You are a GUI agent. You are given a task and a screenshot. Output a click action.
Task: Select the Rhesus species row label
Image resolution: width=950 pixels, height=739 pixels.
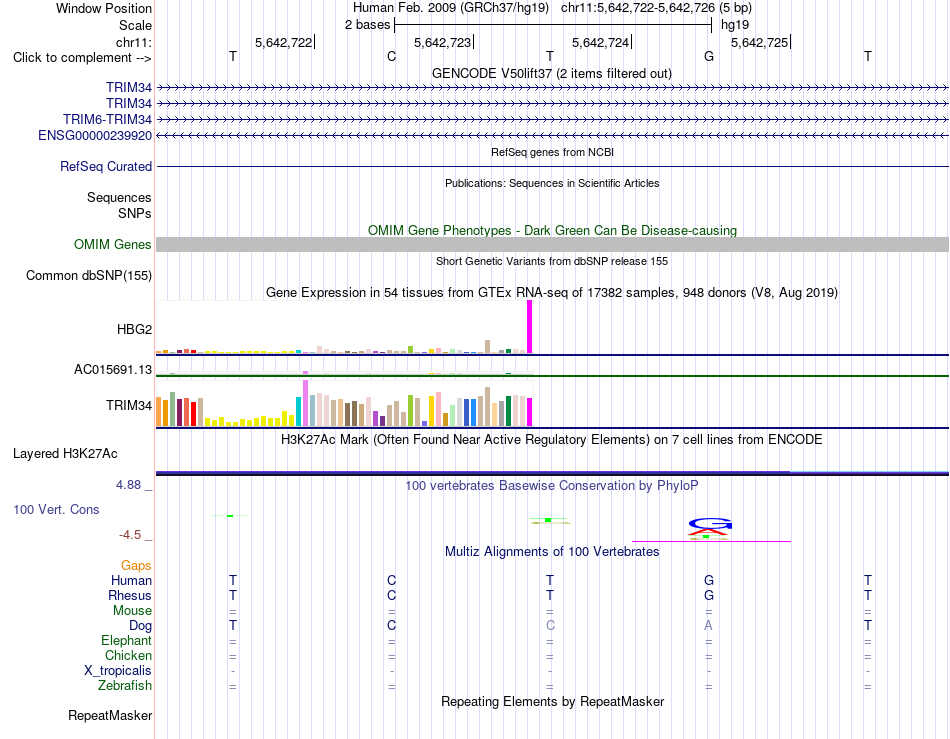point(130,595)
